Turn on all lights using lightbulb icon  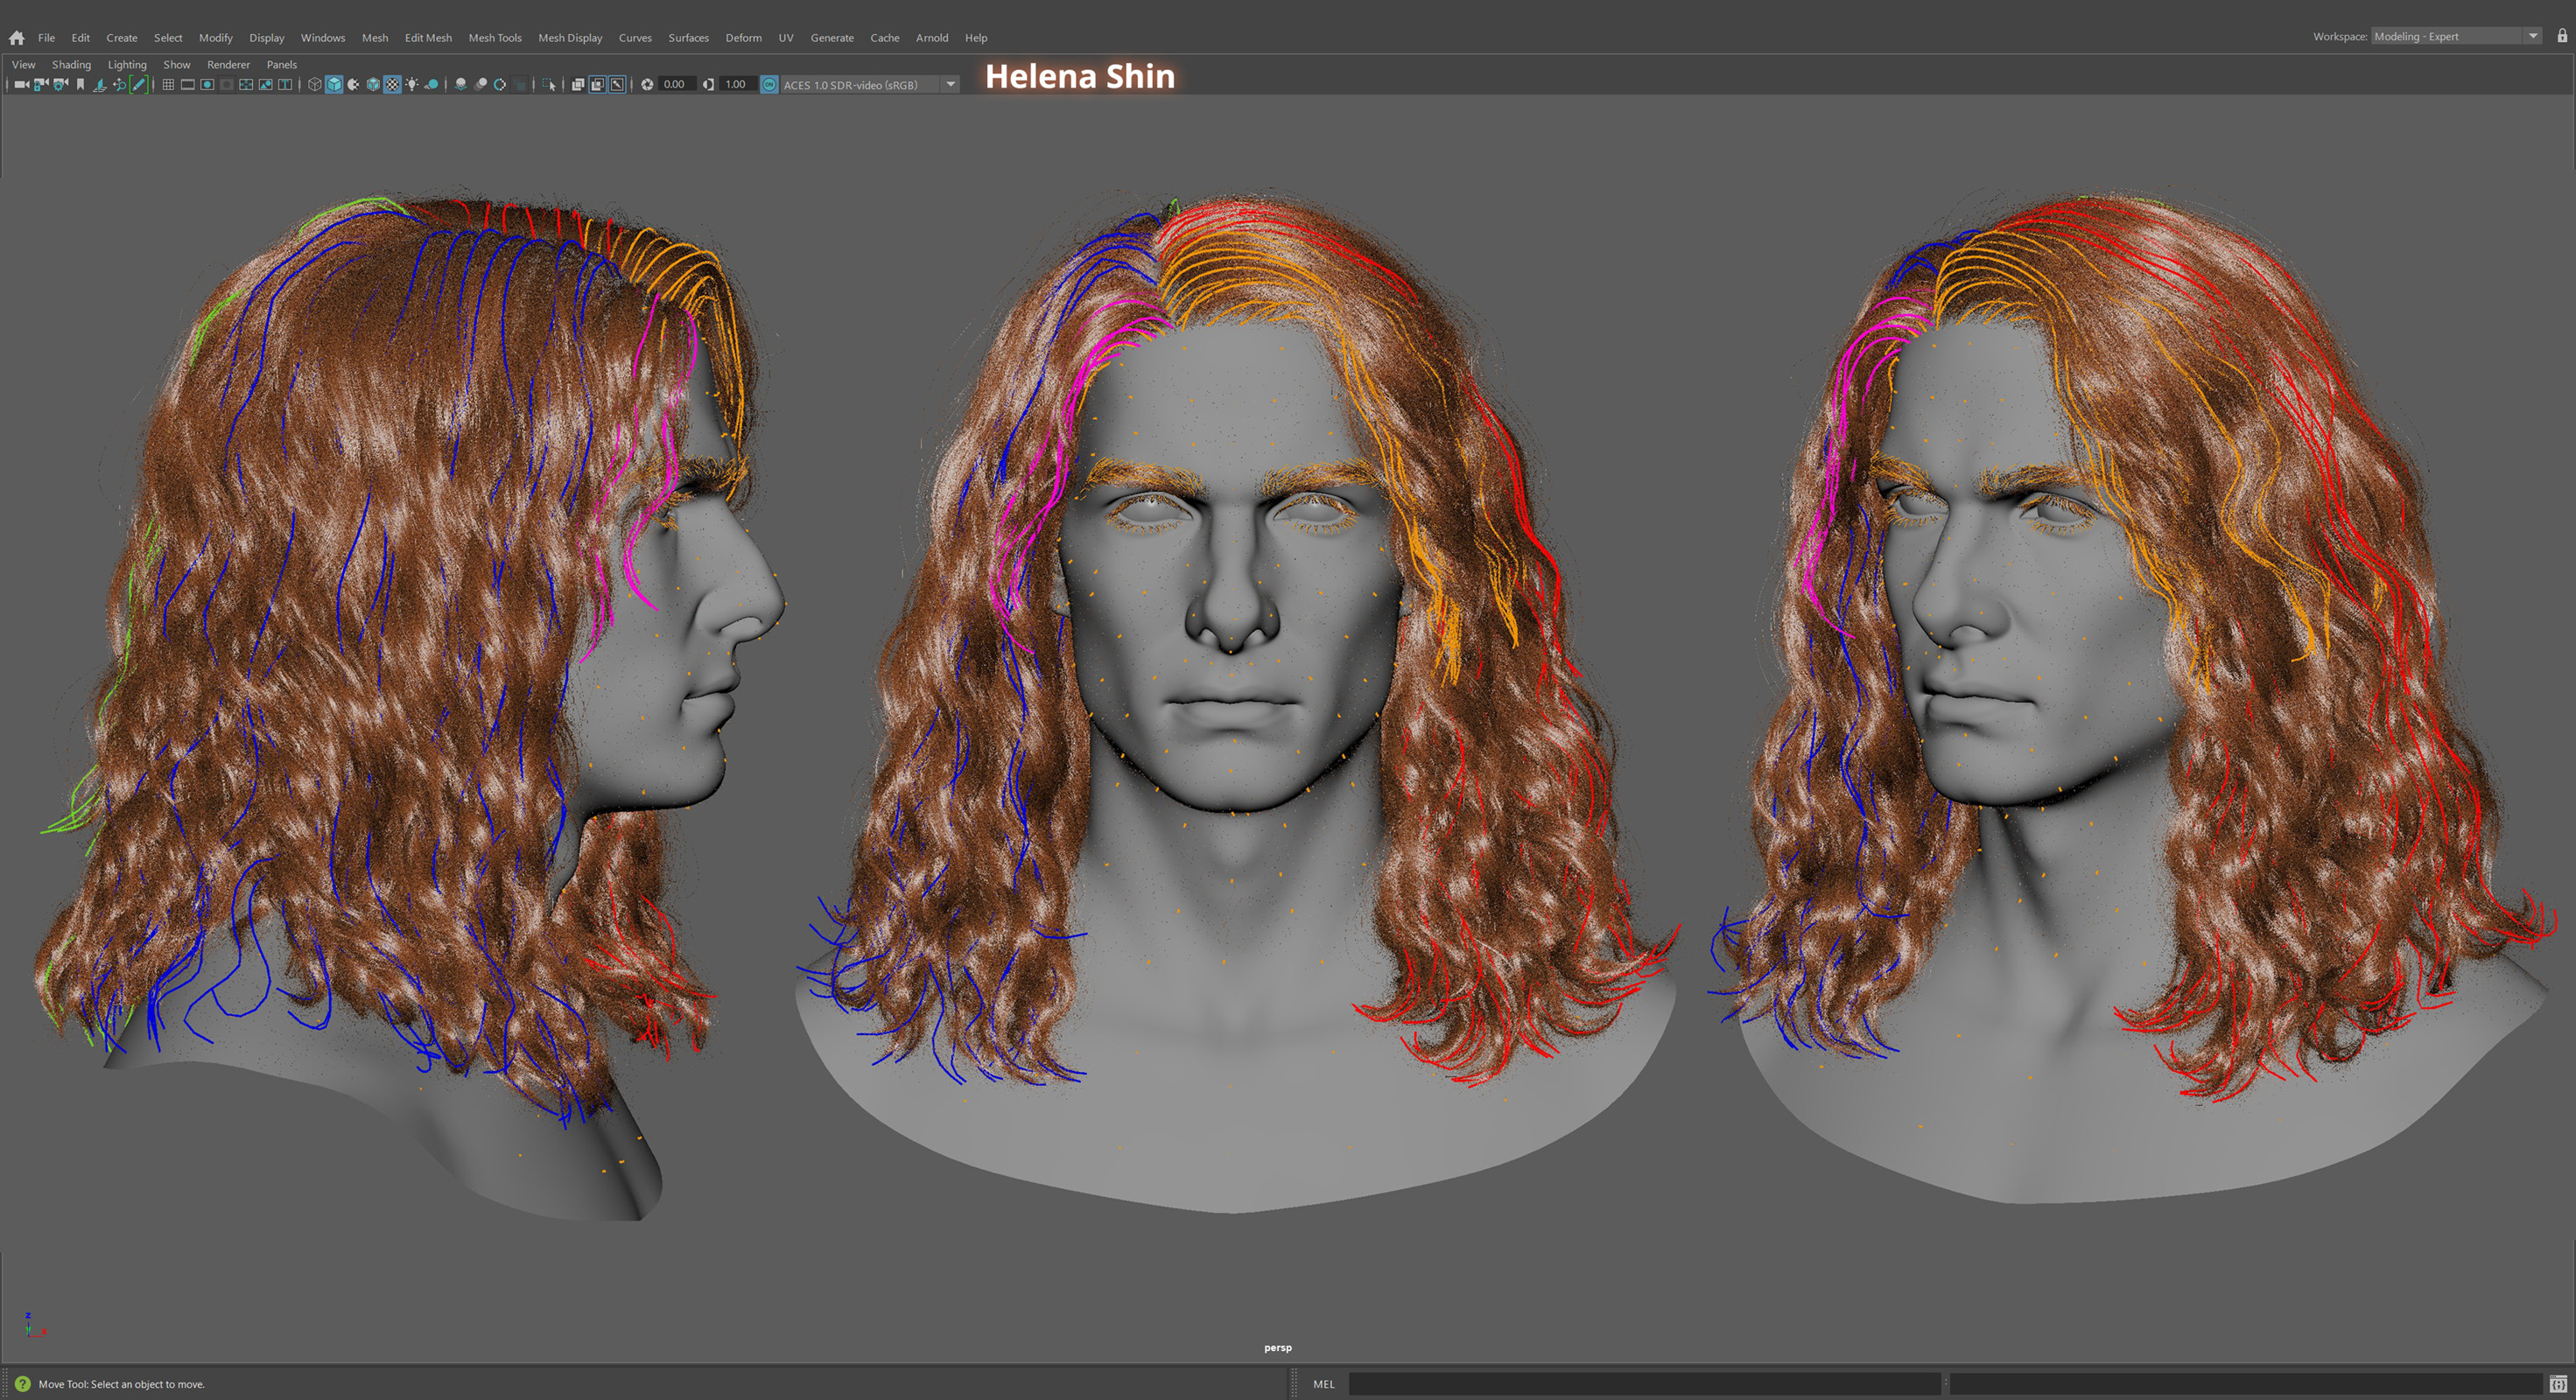point(412,85)
